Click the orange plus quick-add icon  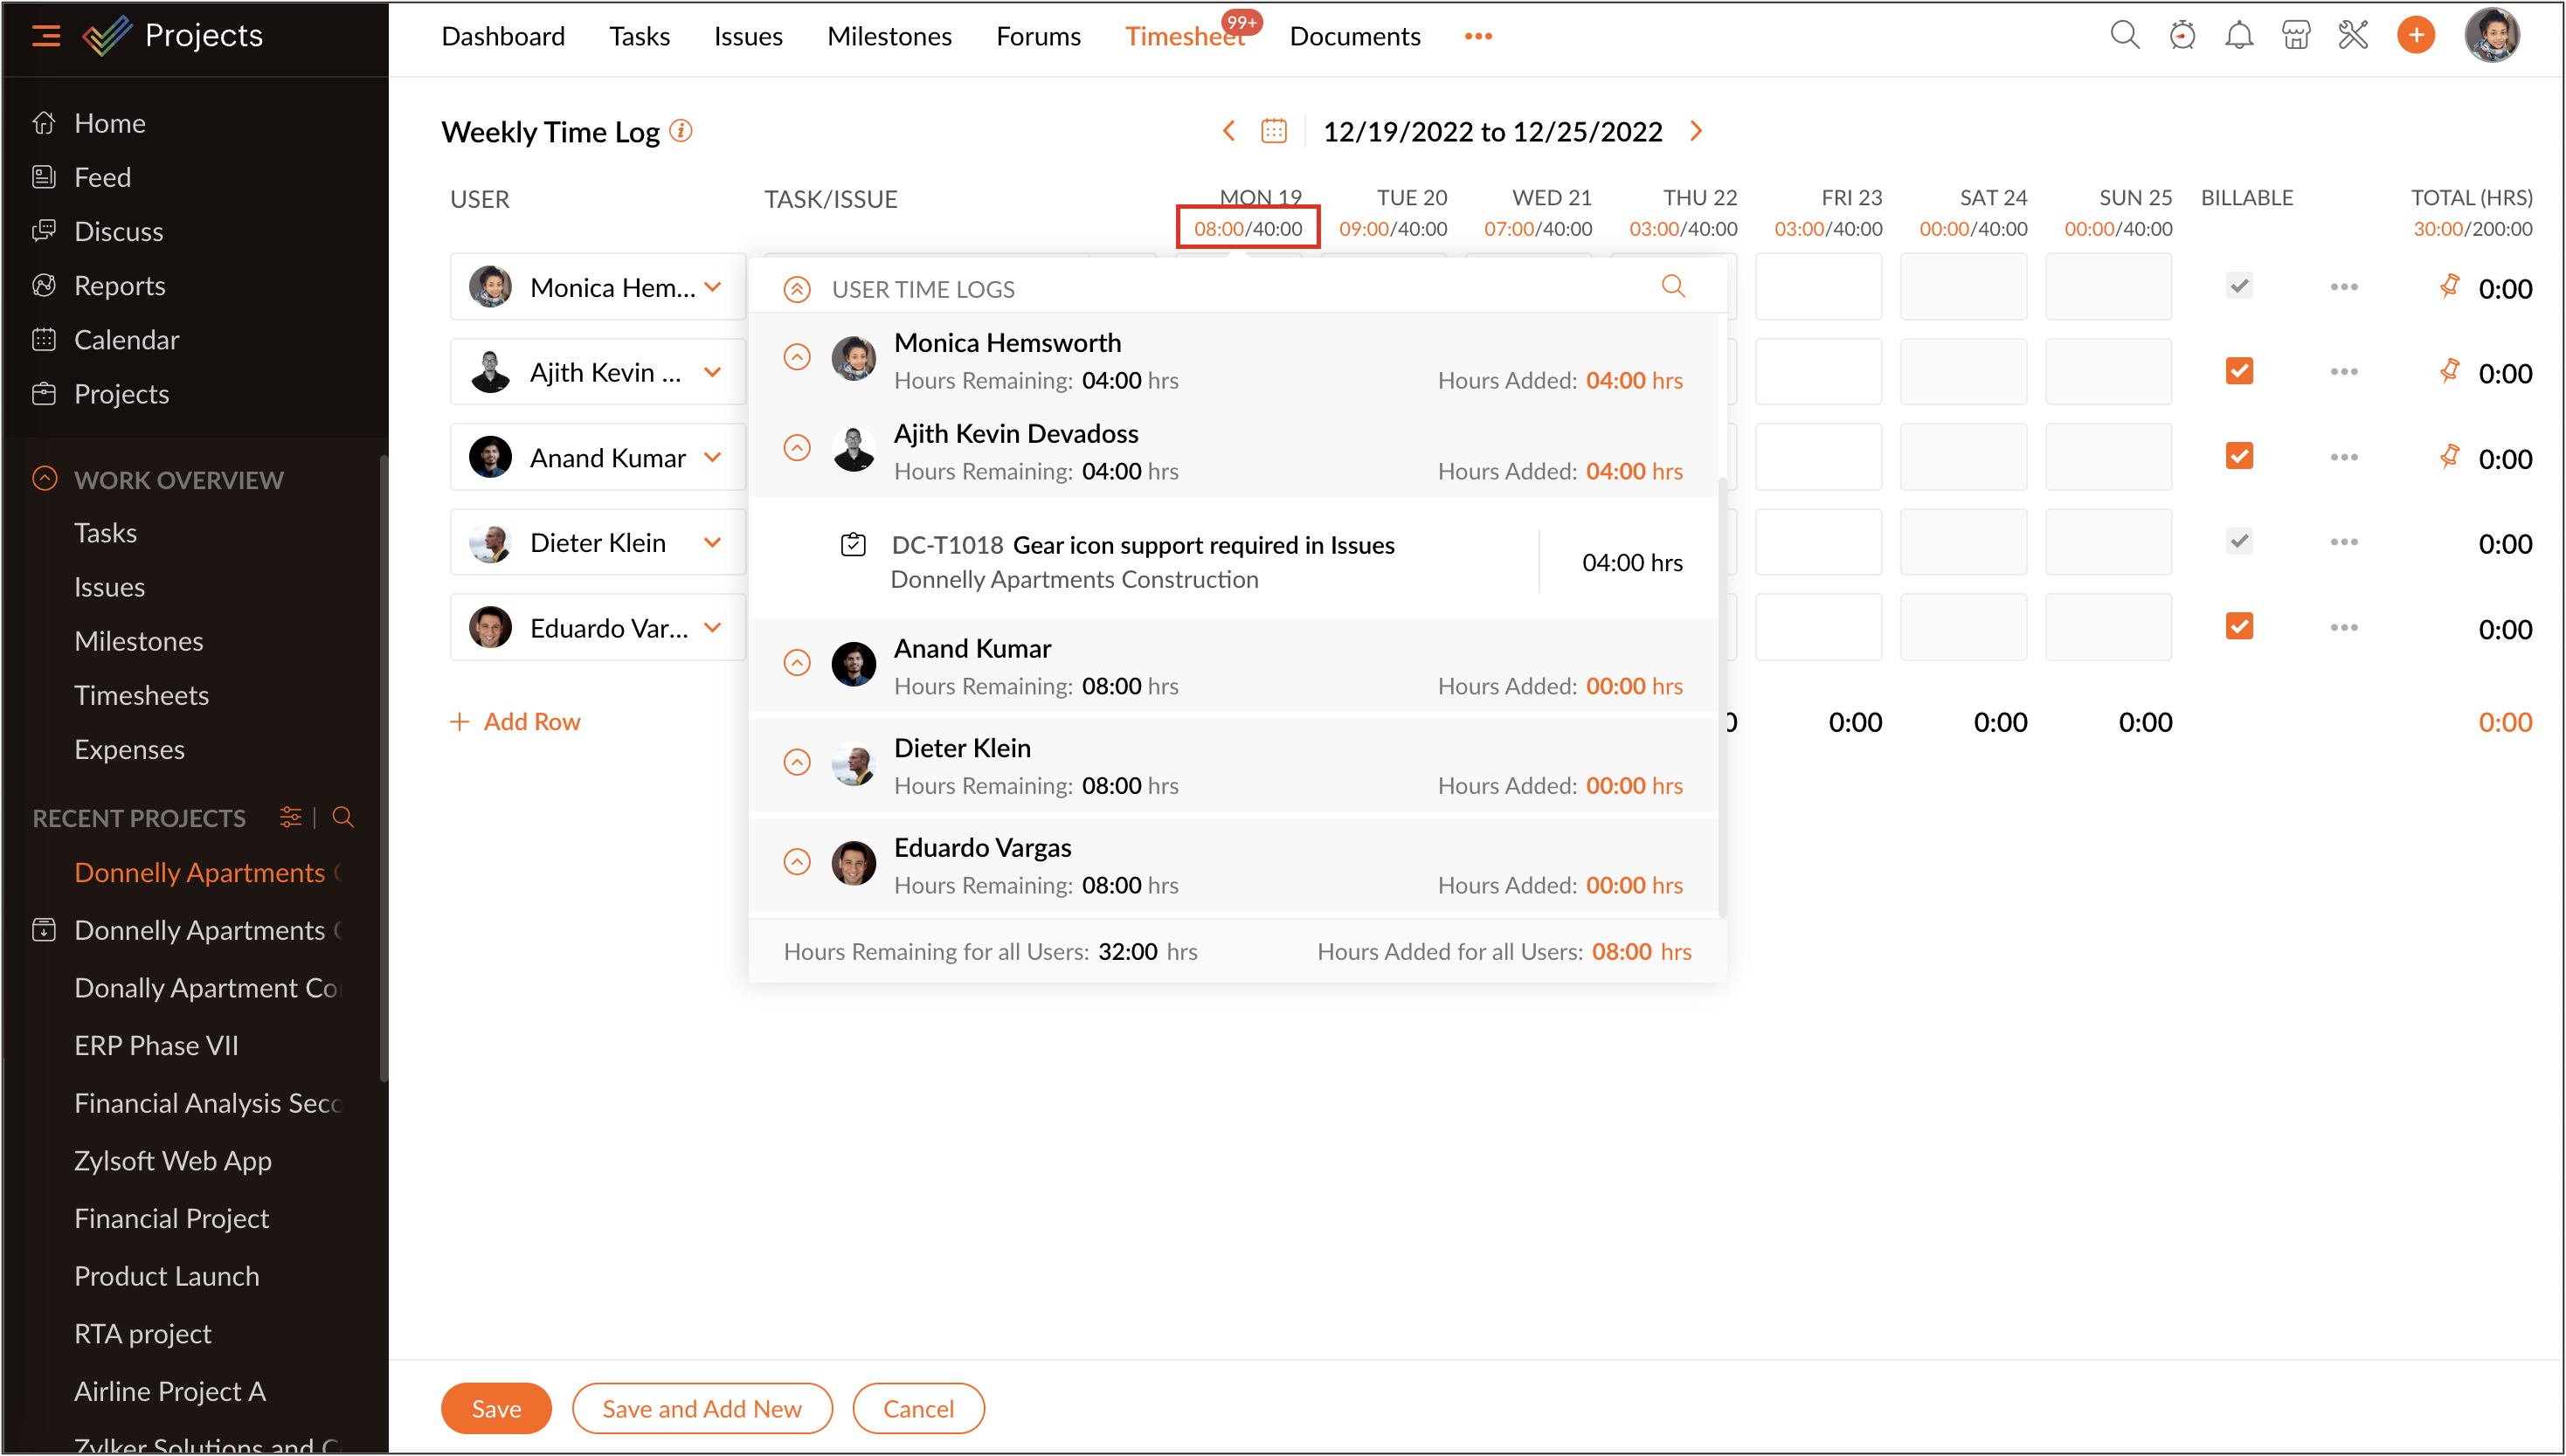tap(2416, 36)
